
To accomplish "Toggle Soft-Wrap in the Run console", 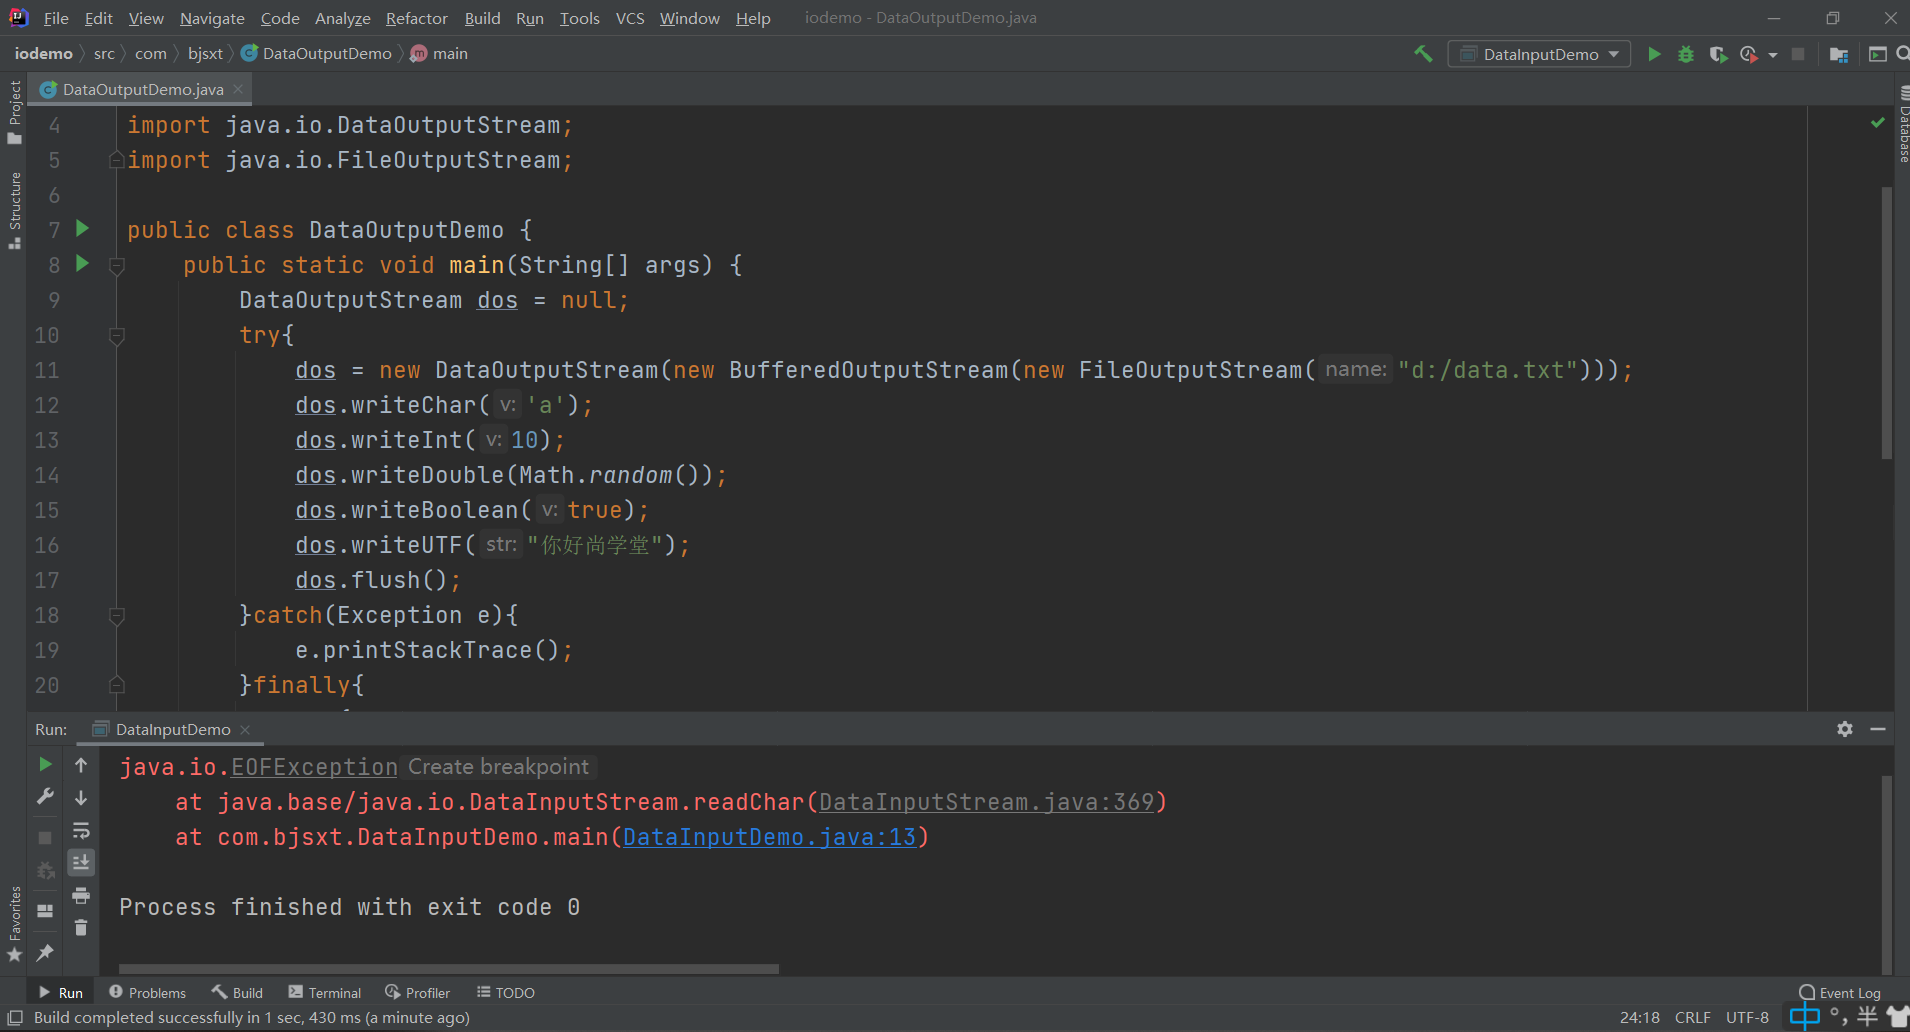I will coord(81,830).
